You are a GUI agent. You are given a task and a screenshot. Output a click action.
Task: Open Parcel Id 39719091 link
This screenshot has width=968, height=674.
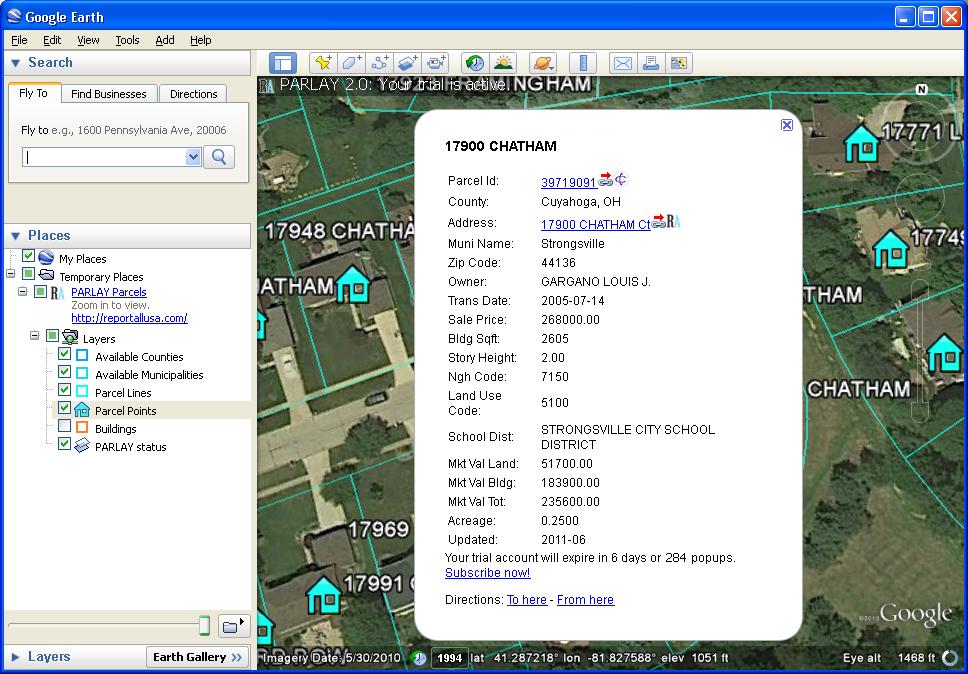569,183
